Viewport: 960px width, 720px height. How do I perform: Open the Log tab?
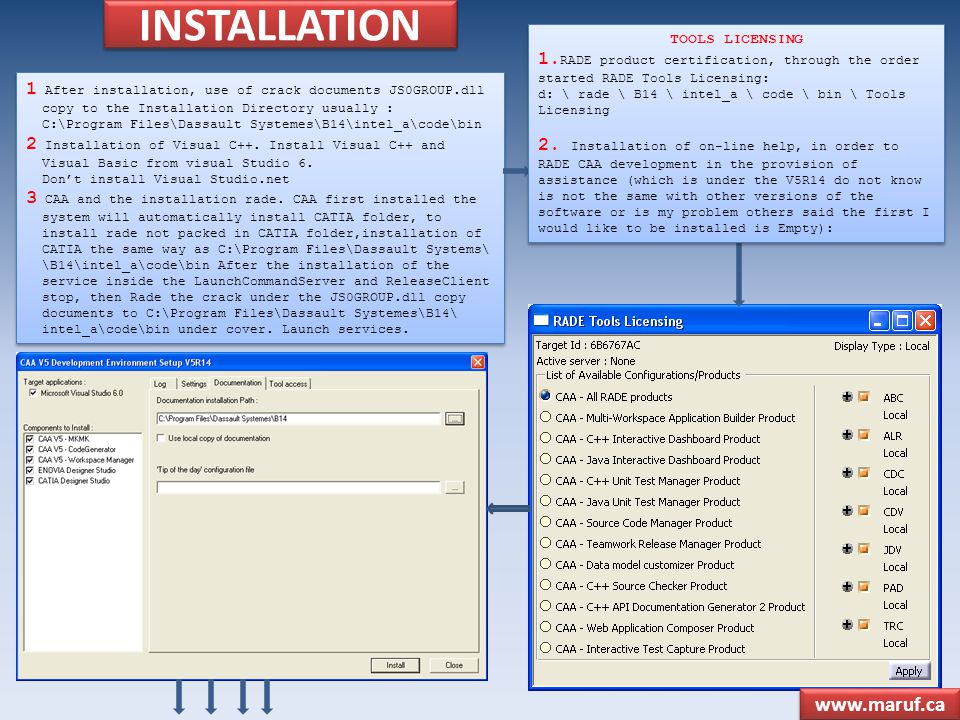tap(160, 384)
